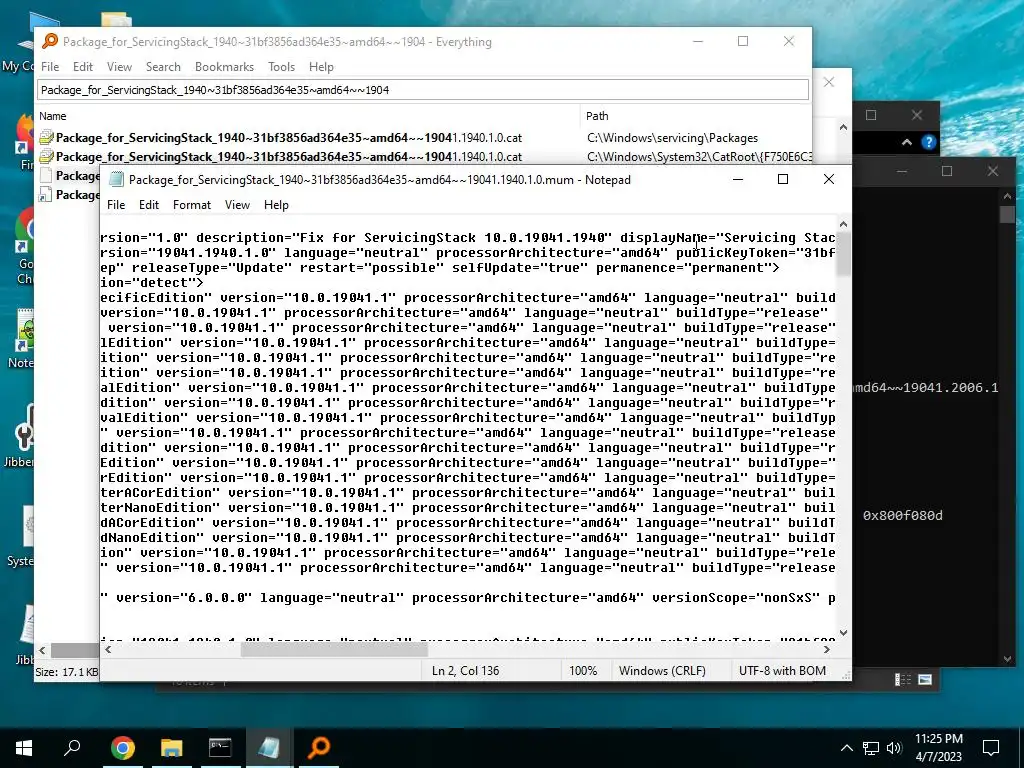Click the volume speaker tray icon
1024x768 pixels.
point(894,748)
